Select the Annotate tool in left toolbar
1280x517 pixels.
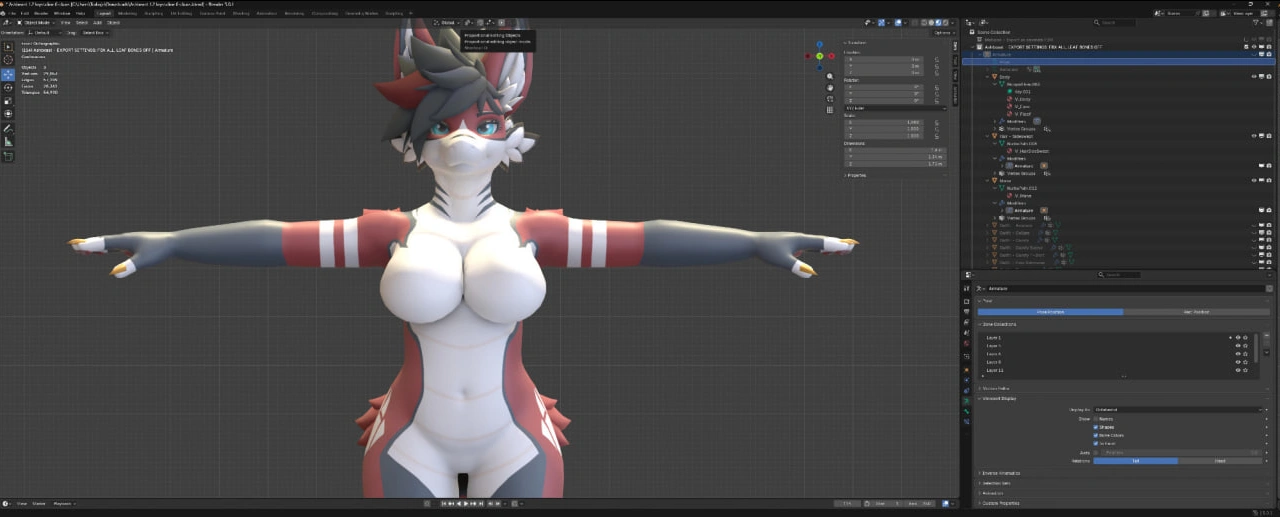click(x=8, y=129)
